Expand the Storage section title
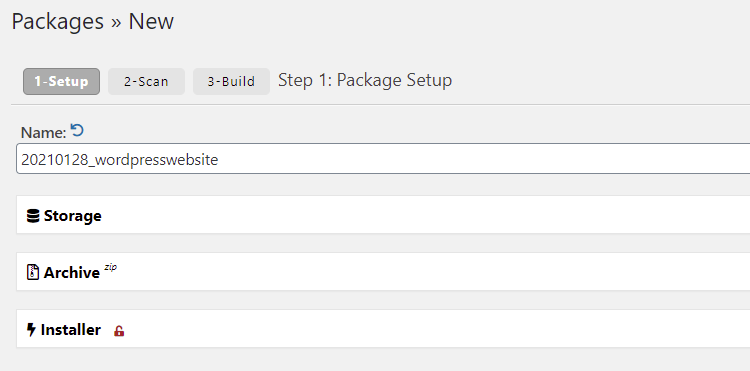The image size is (750, 371). point(73,216)
